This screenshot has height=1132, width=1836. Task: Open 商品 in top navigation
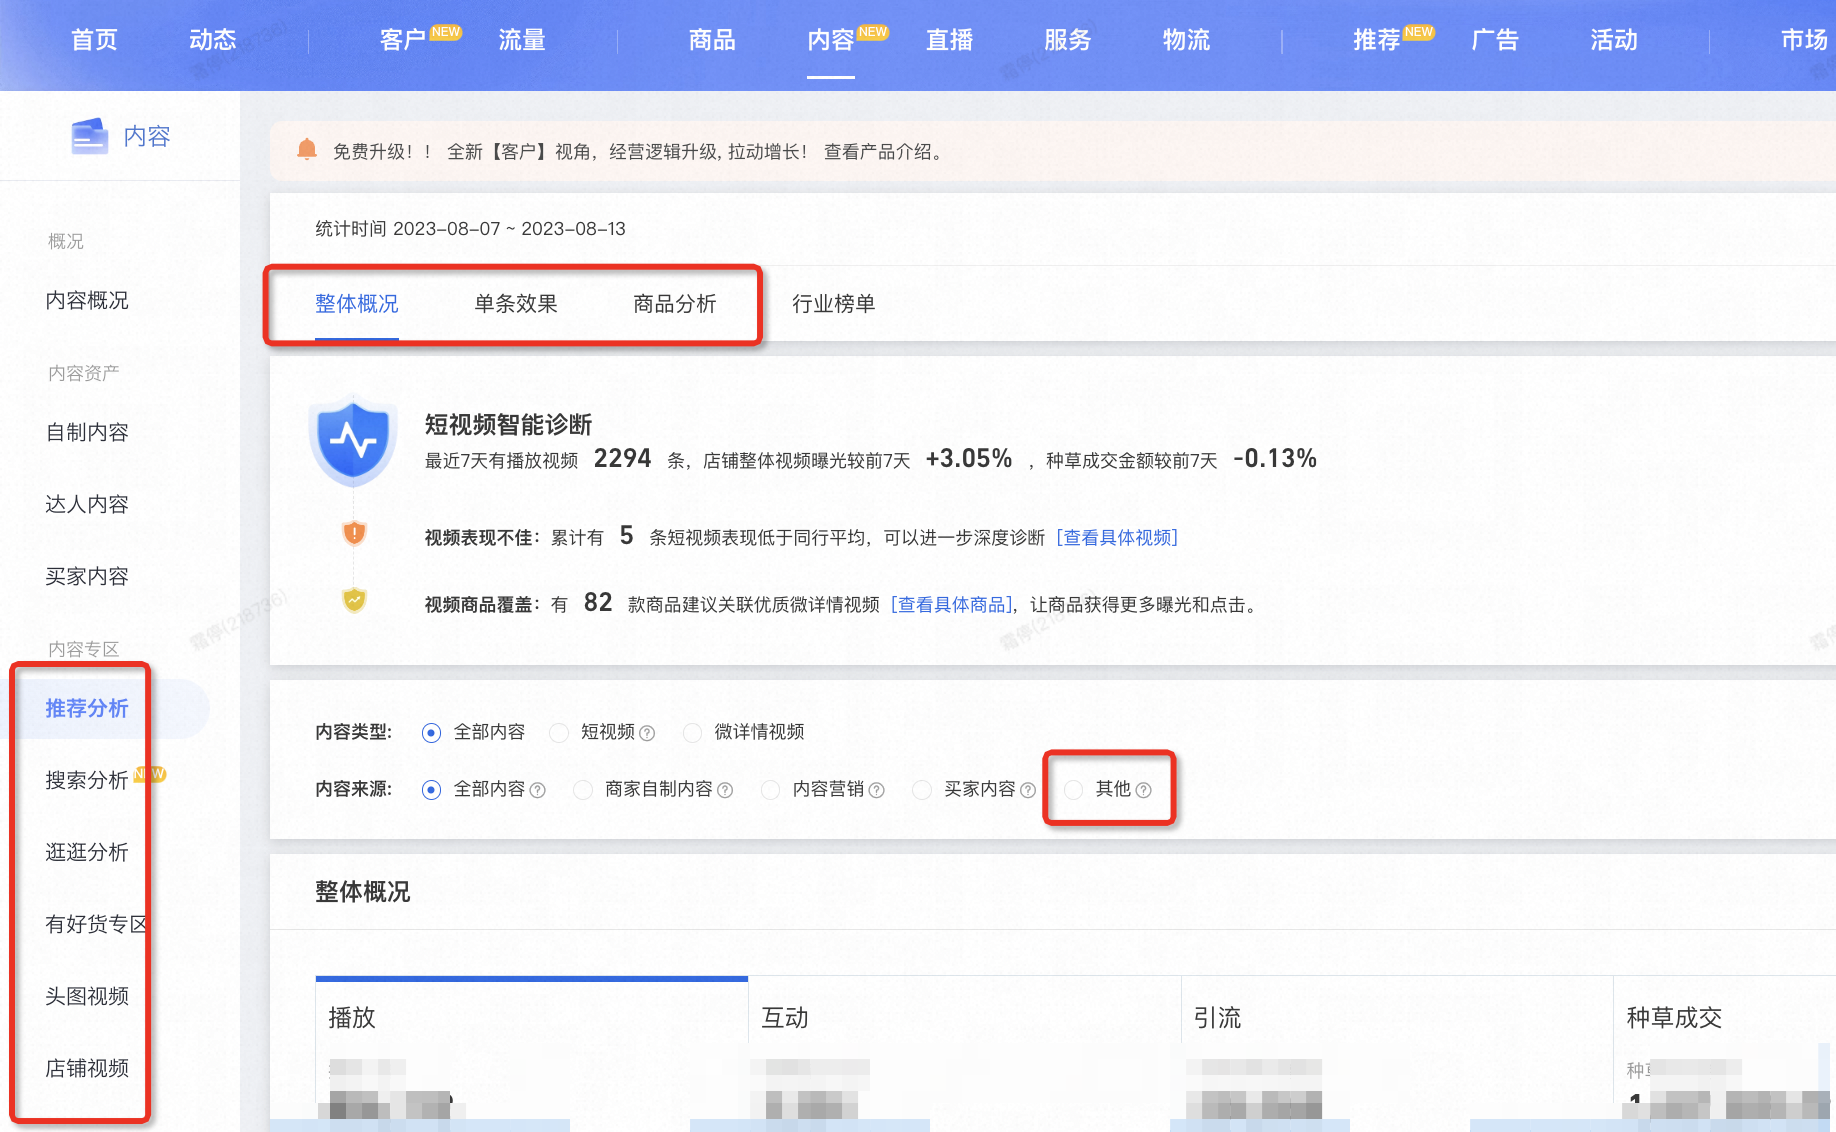click(712, 40)
